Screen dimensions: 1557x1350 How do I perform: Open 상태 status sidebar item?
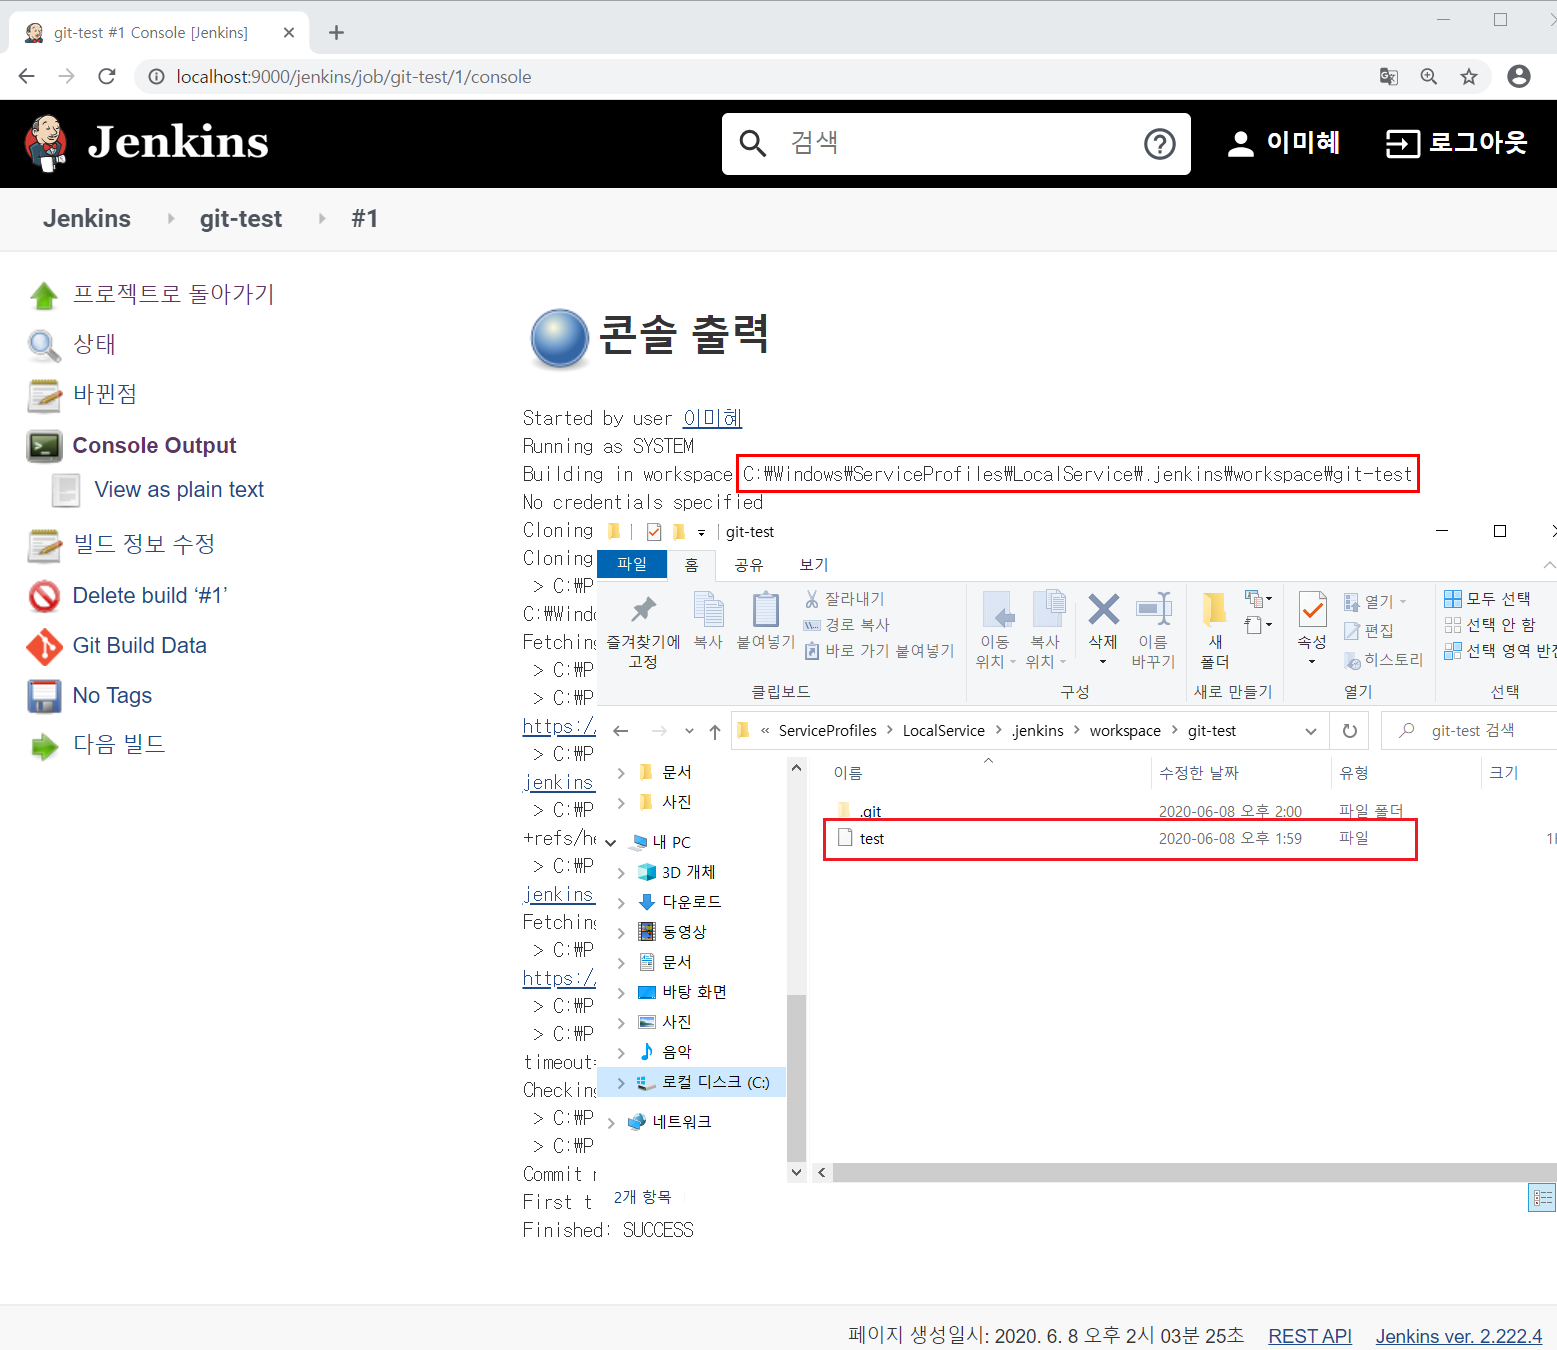[94, 344]
